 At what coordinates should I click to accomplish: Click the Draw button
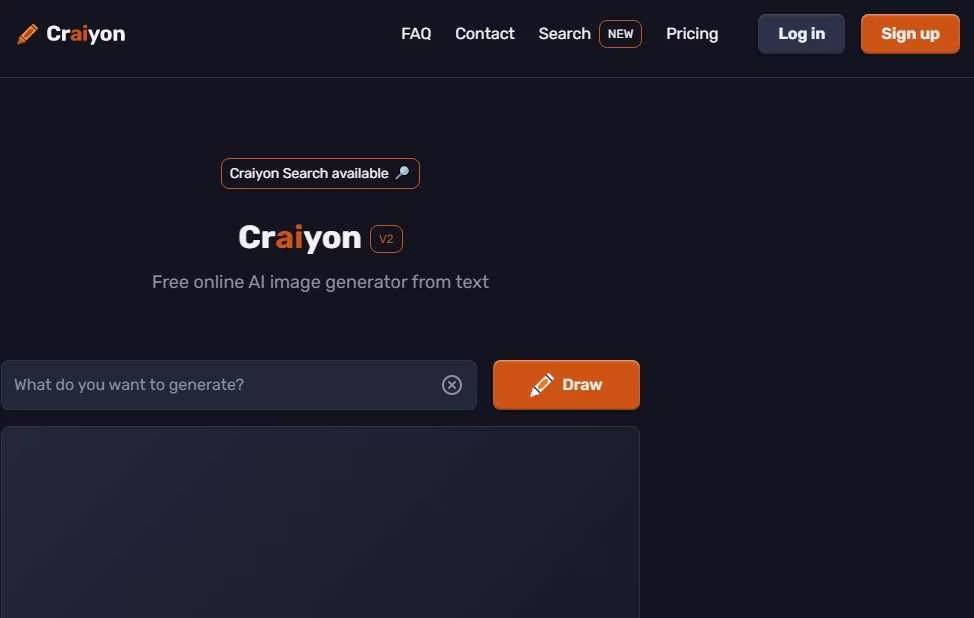(566, 384)
